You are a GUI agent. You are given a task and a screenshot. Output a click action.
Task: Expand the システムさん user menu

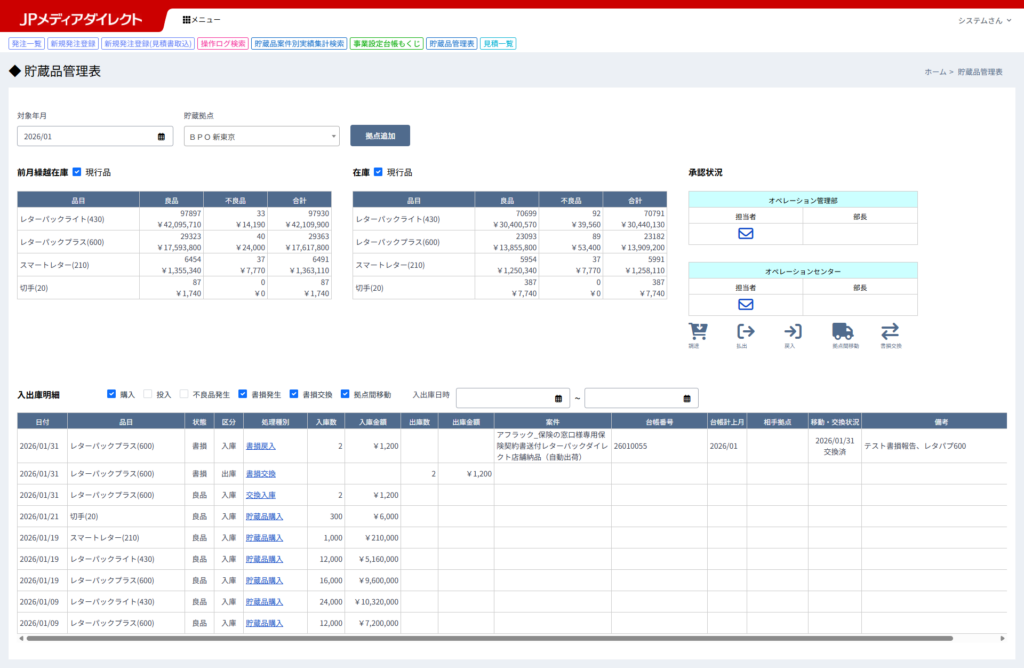[x=984, y=20]
